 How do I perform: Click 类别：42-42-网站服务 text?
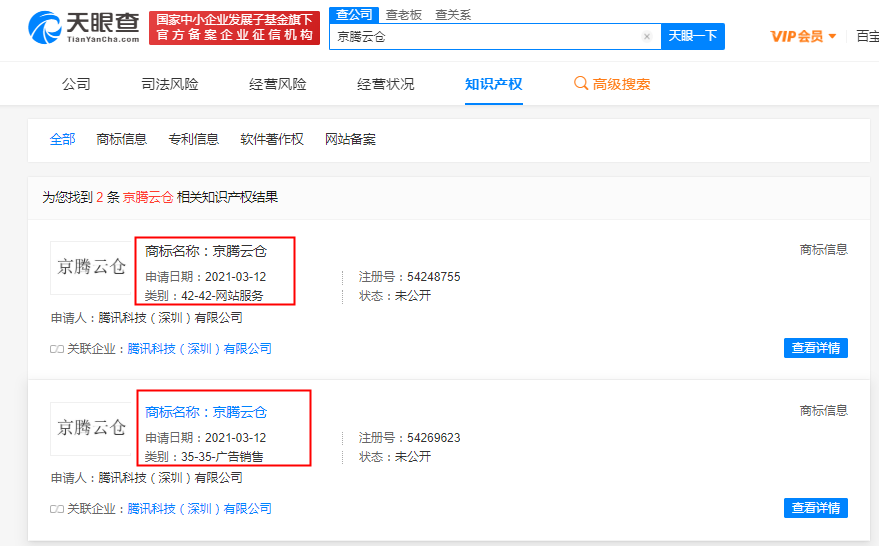pos(203,296)
